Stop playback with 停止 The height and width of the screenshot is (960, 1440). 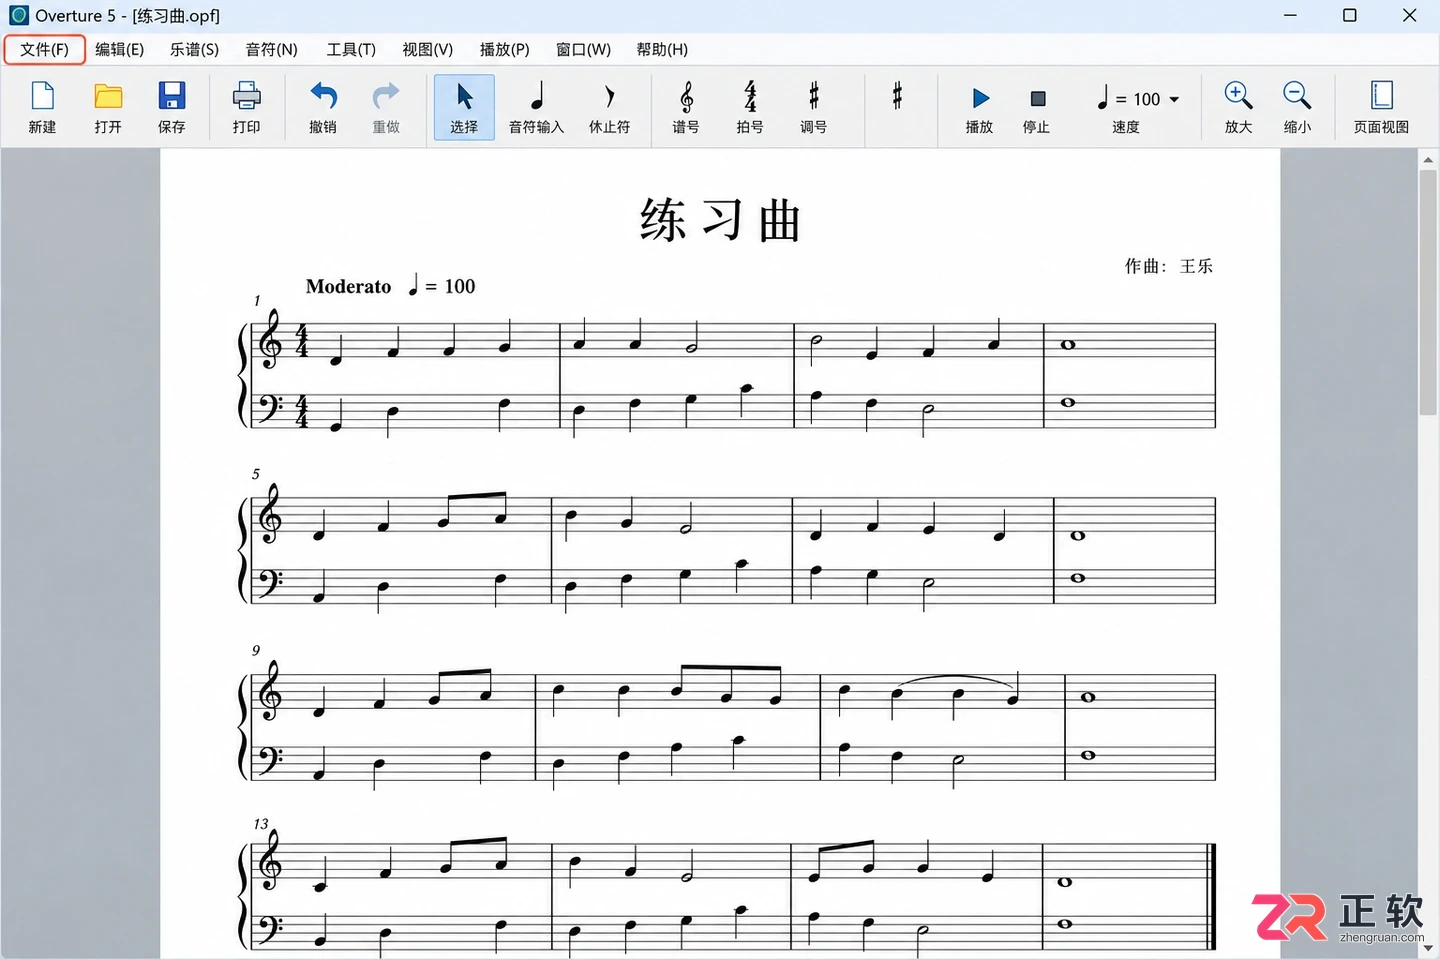click(1037, 107)
